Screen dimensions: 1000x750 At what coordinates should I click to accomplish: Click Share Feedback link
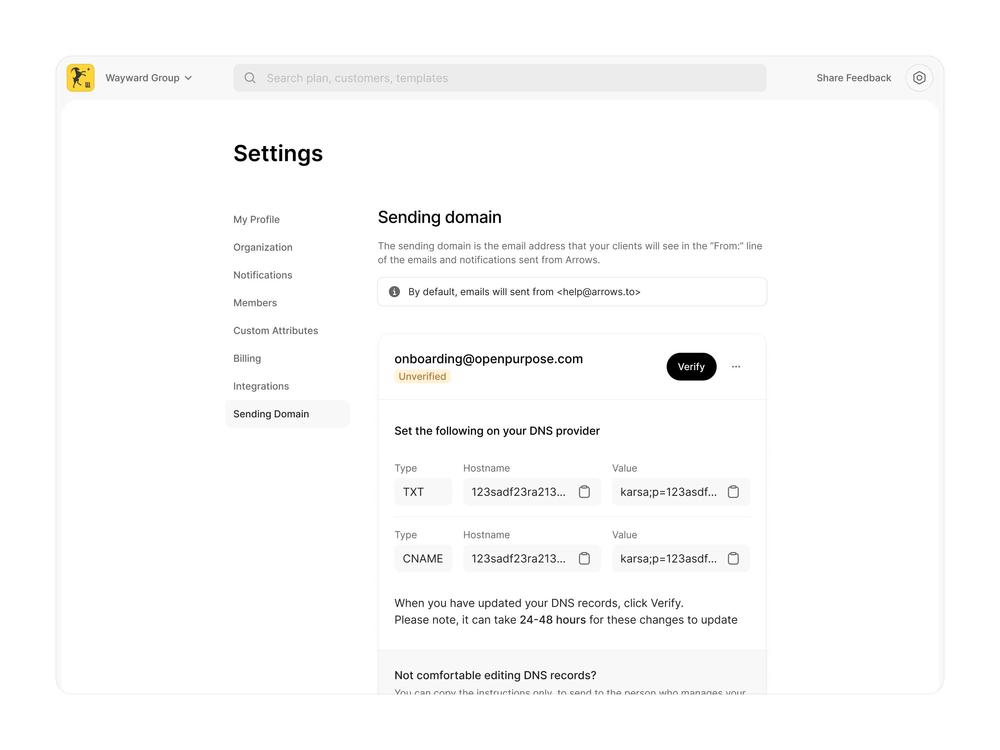click(x=853, y=78)
